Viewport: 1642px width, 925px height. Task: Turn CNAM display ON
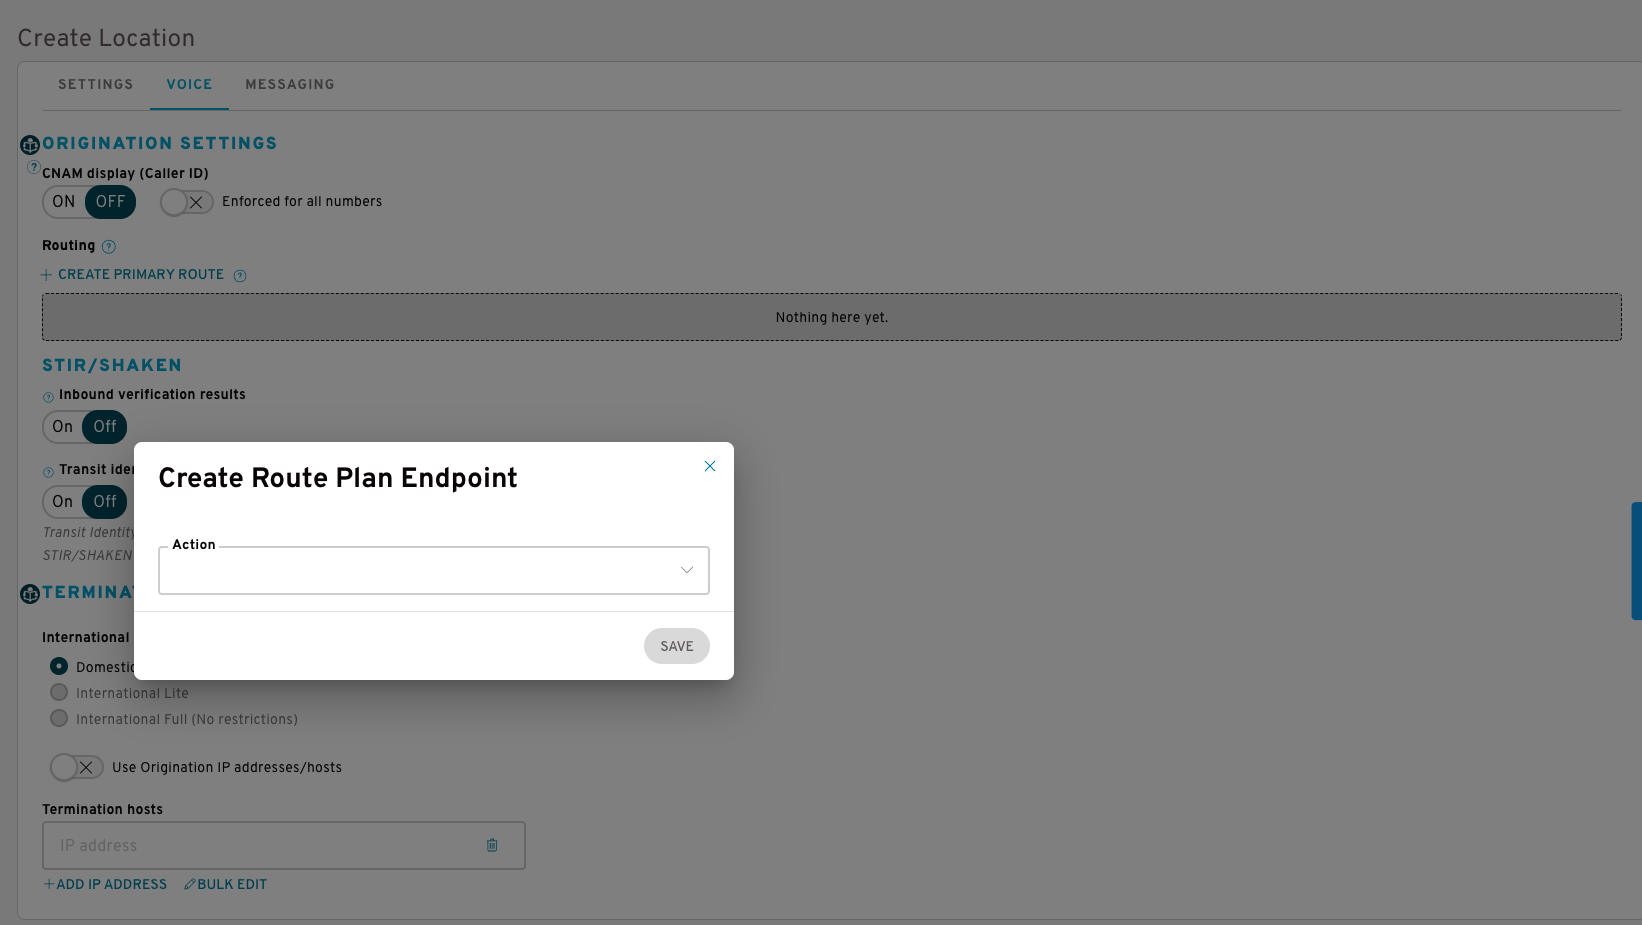[x=64, y=202]
